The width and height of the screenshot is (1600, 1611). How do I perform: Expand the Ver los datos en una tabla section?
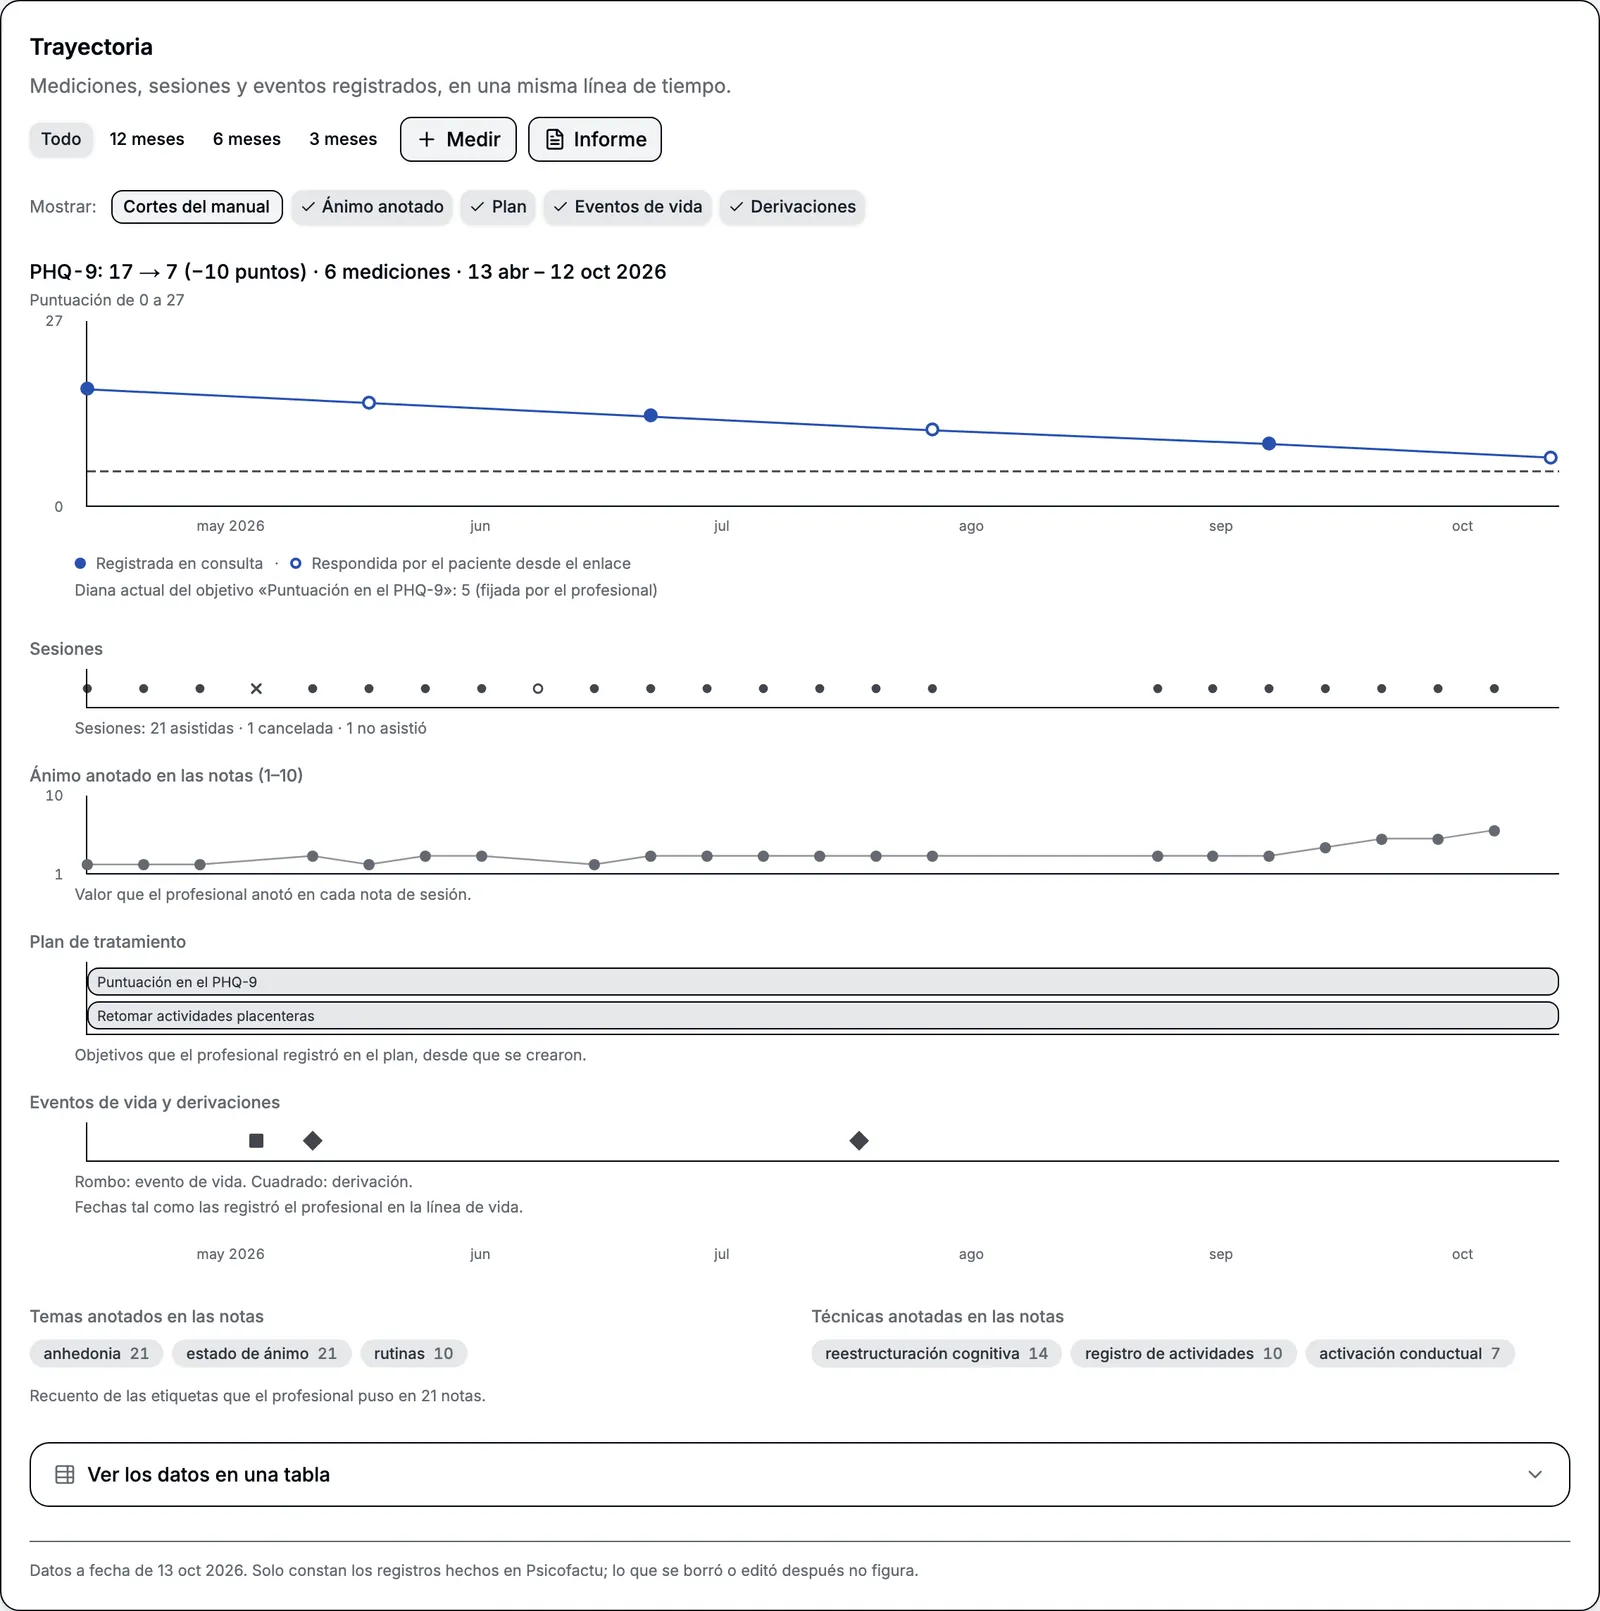point(800,1474)
